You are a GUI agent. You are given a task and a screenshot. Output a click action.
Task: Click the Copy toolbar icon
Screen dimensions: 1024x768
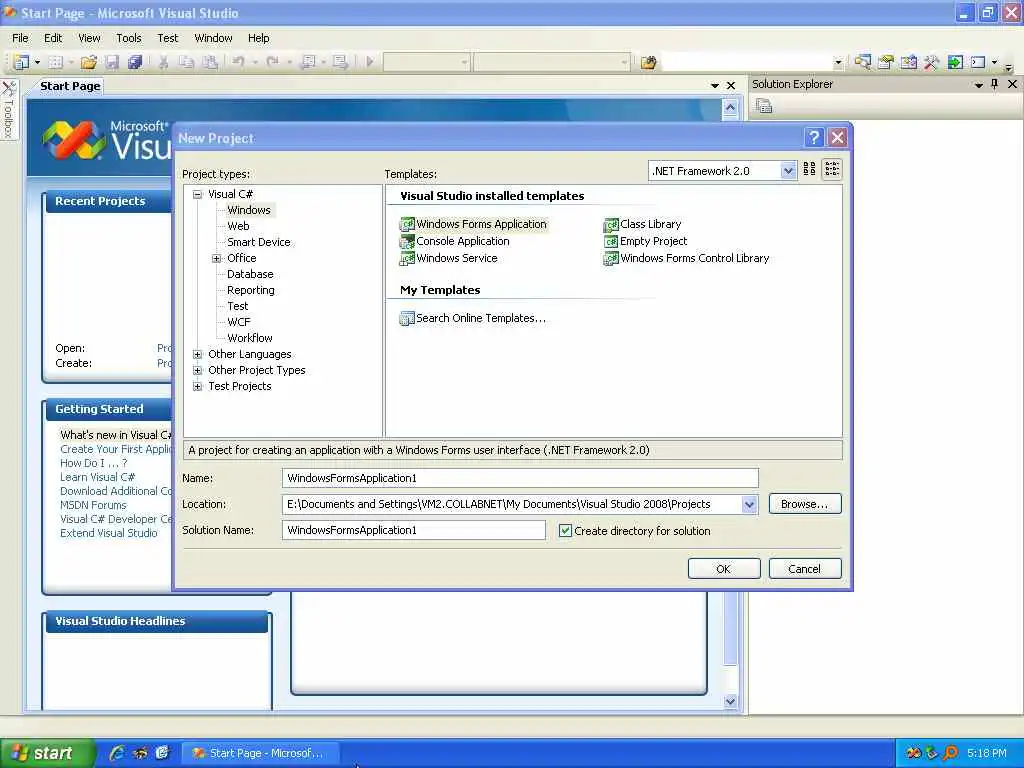click(x=186, y=62)
